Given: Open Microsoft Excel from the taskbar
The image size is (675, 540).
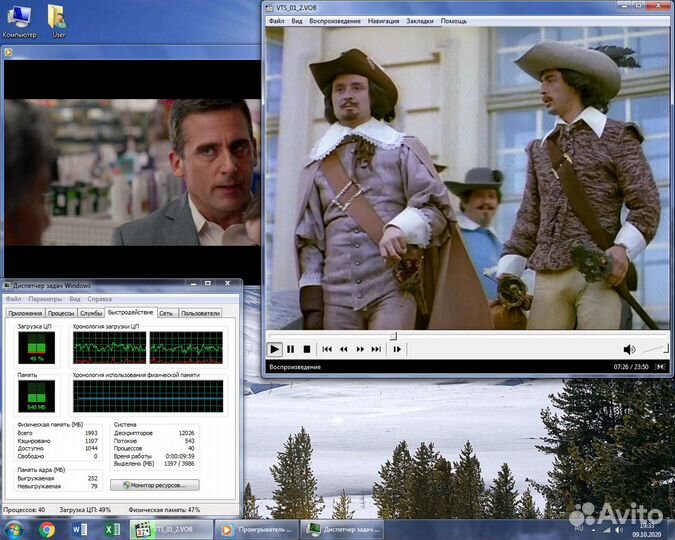Looking at the screenshot, I should (x=113, y=529).
